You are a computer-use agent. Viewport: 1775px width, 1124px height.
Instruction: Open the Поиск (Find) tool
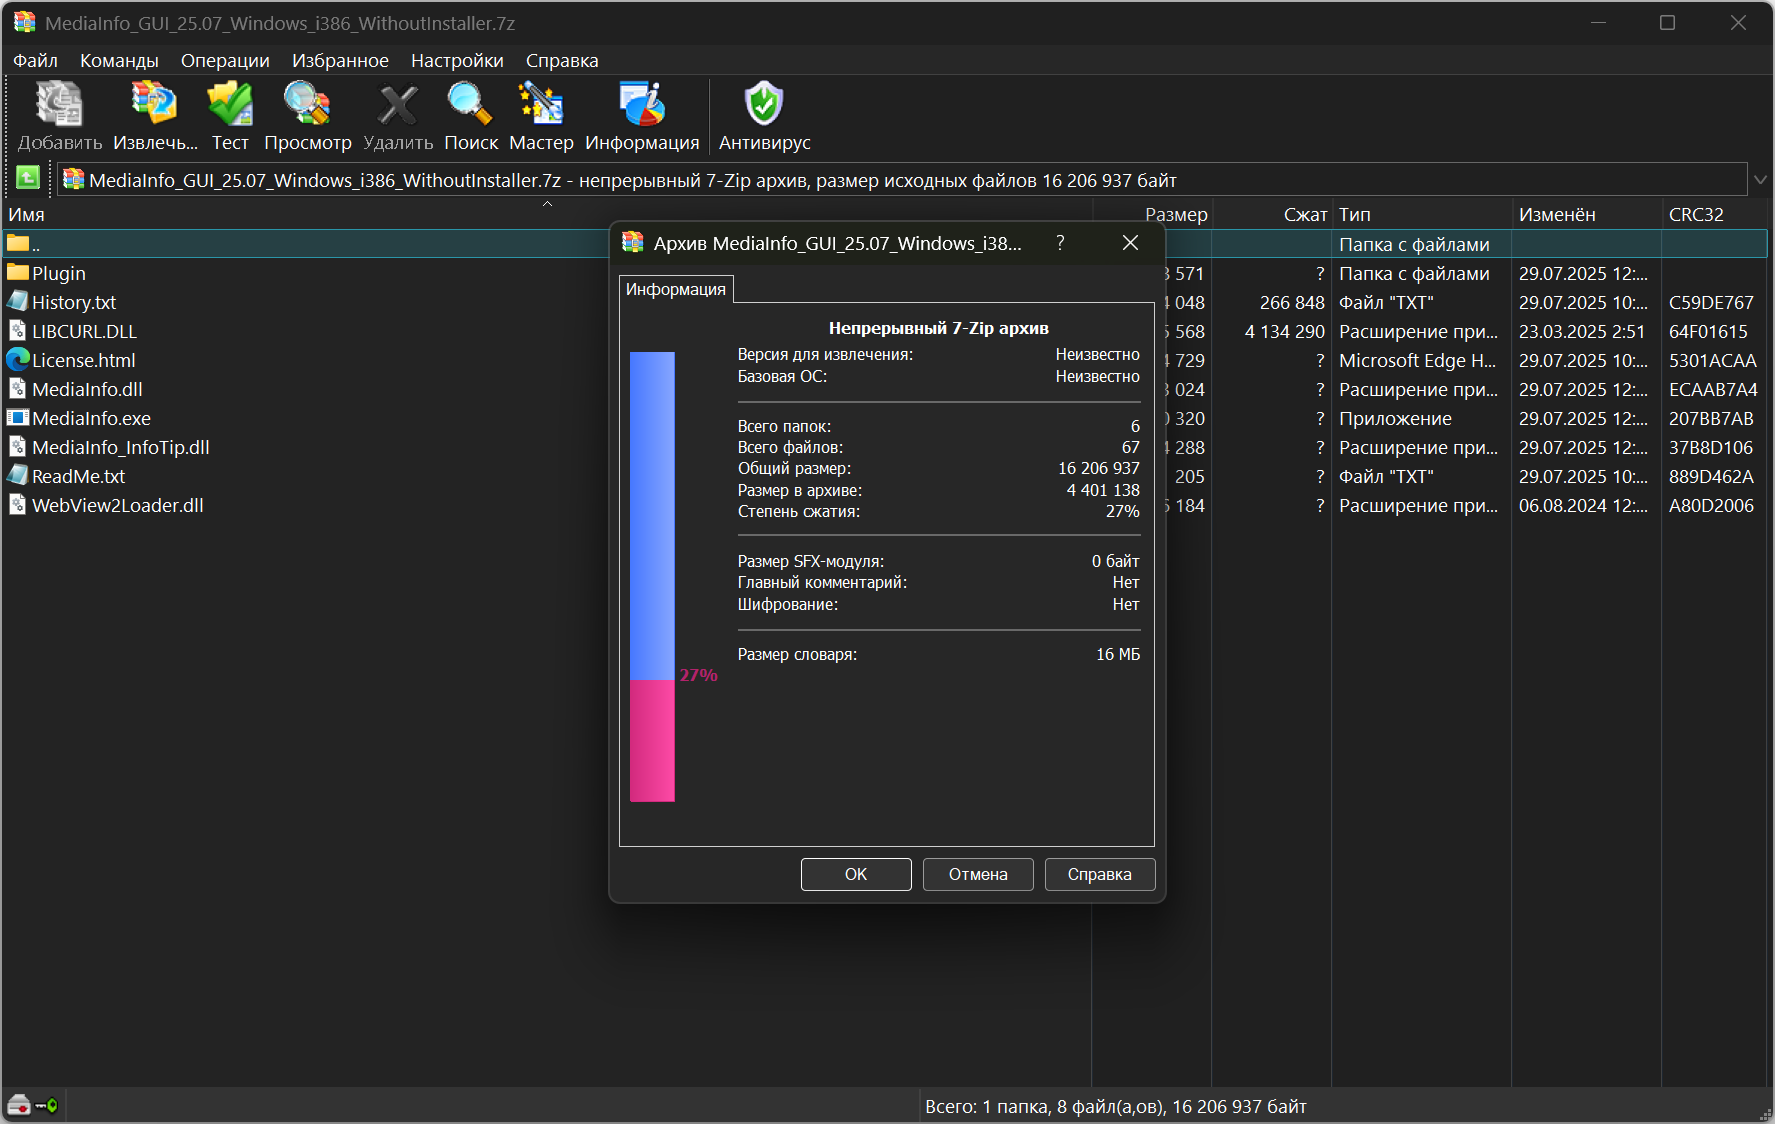point(470,104)
